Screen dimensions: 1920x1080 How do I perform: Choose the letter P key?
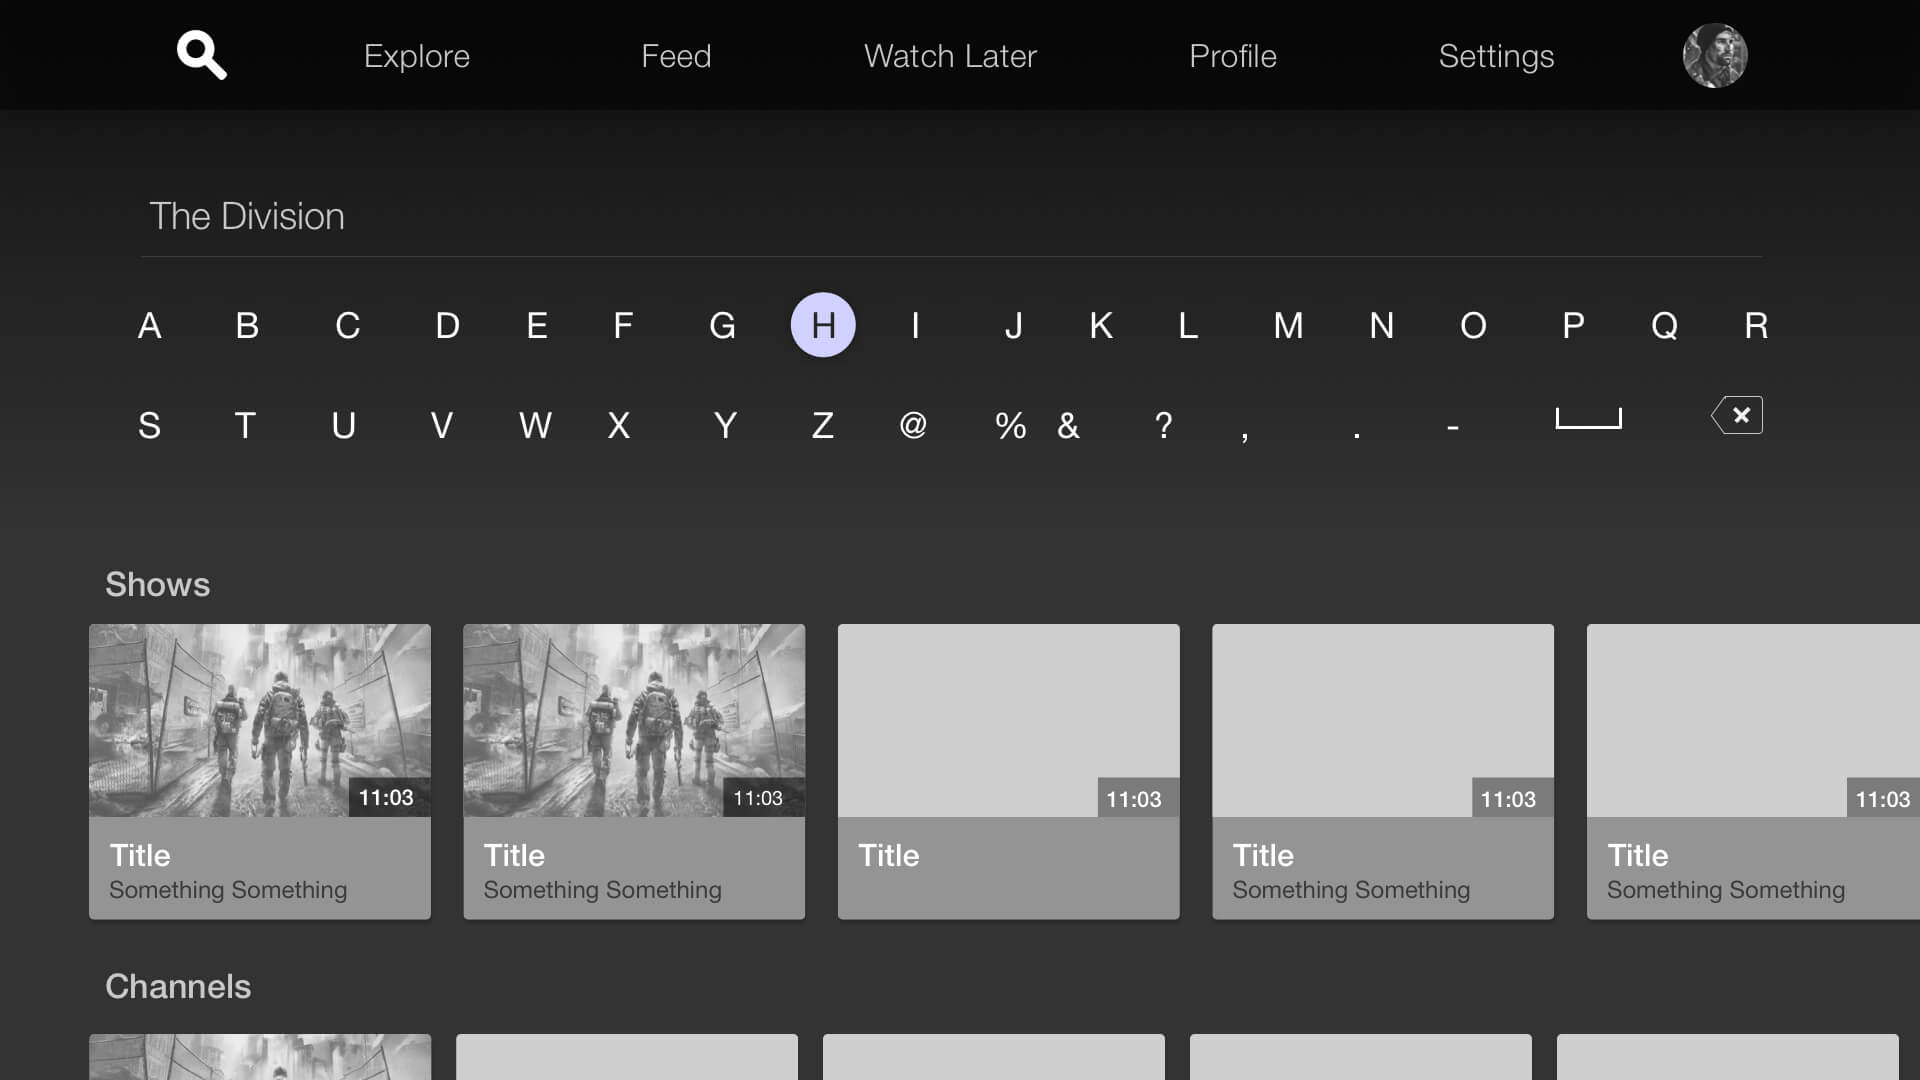tap(1573, 326)
